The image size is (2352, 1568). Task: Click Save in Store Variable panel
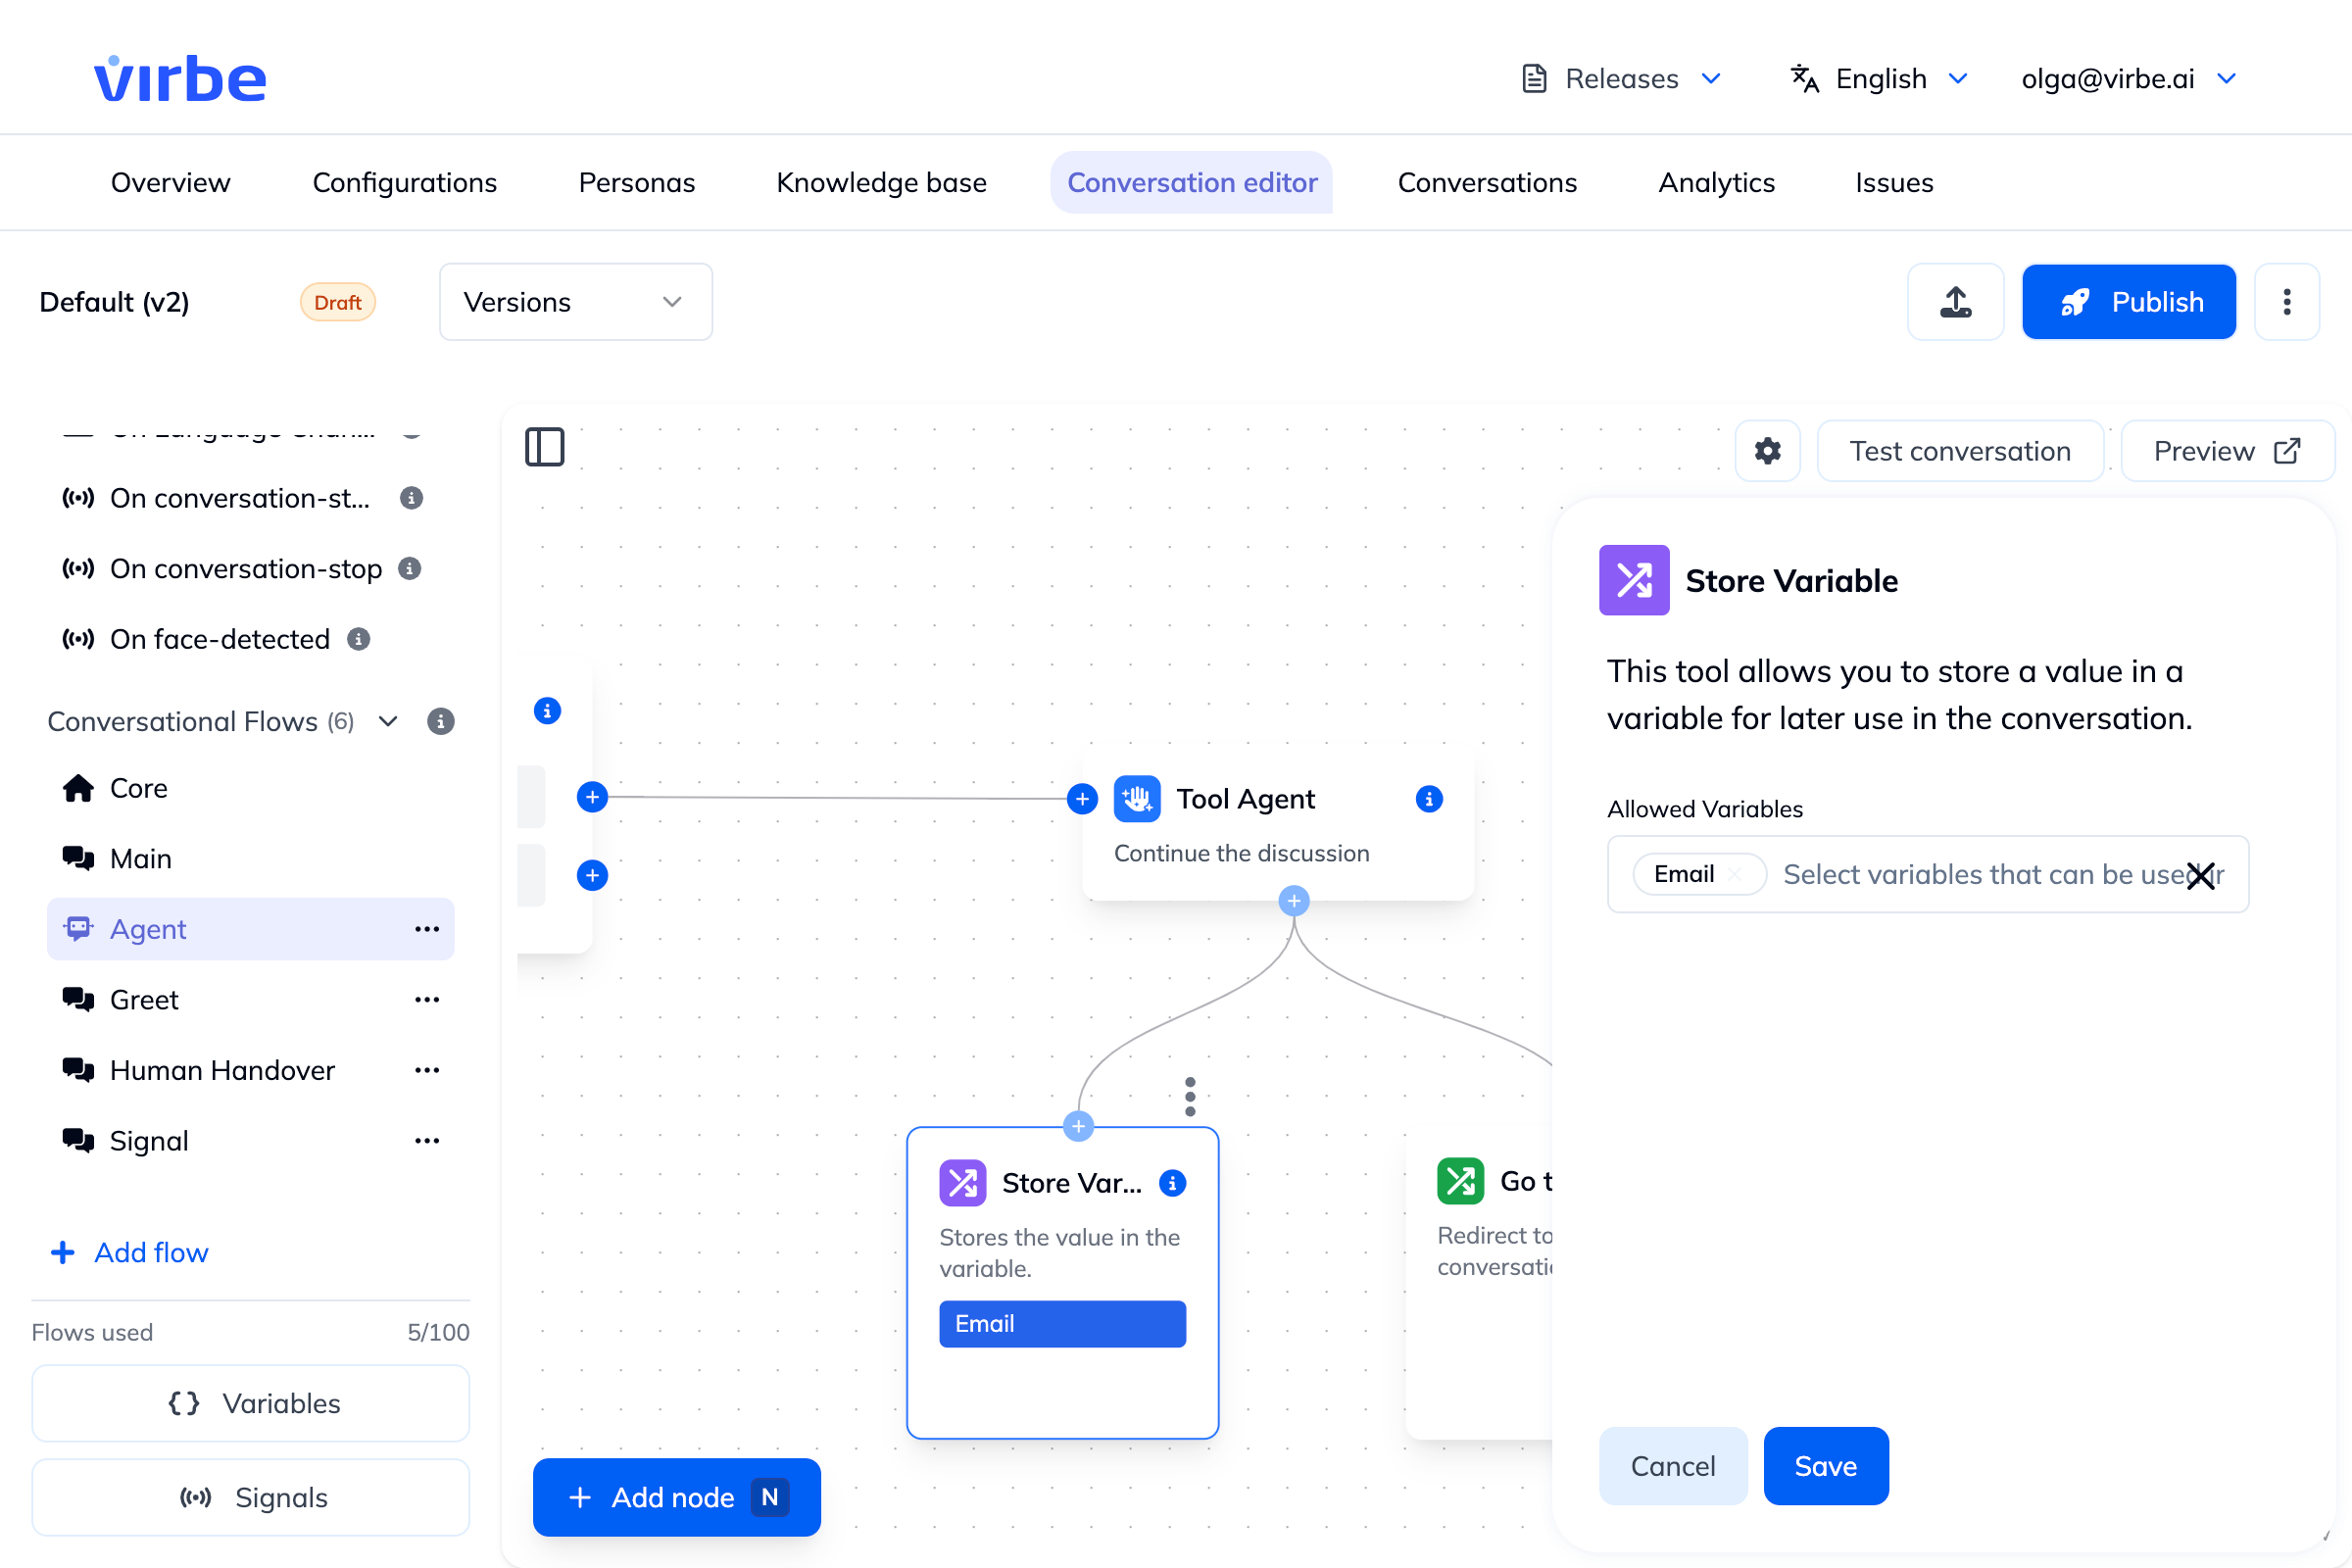[1826, 1466]
